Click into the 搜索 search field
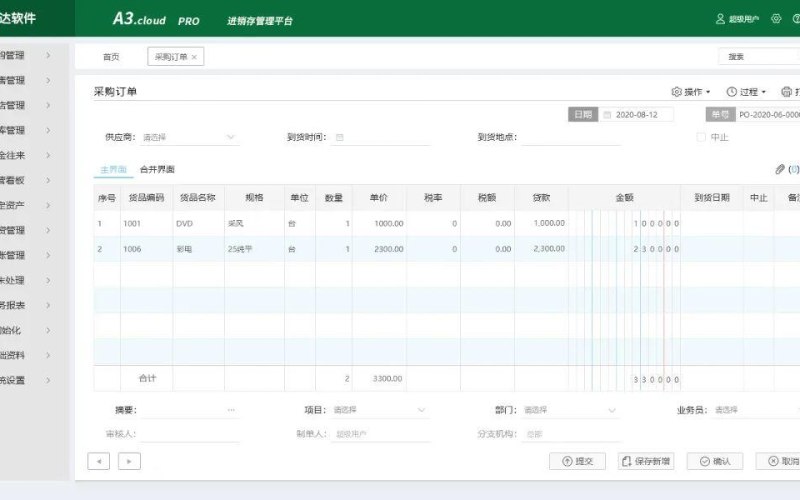800x500 pixels. pos(759,57)
